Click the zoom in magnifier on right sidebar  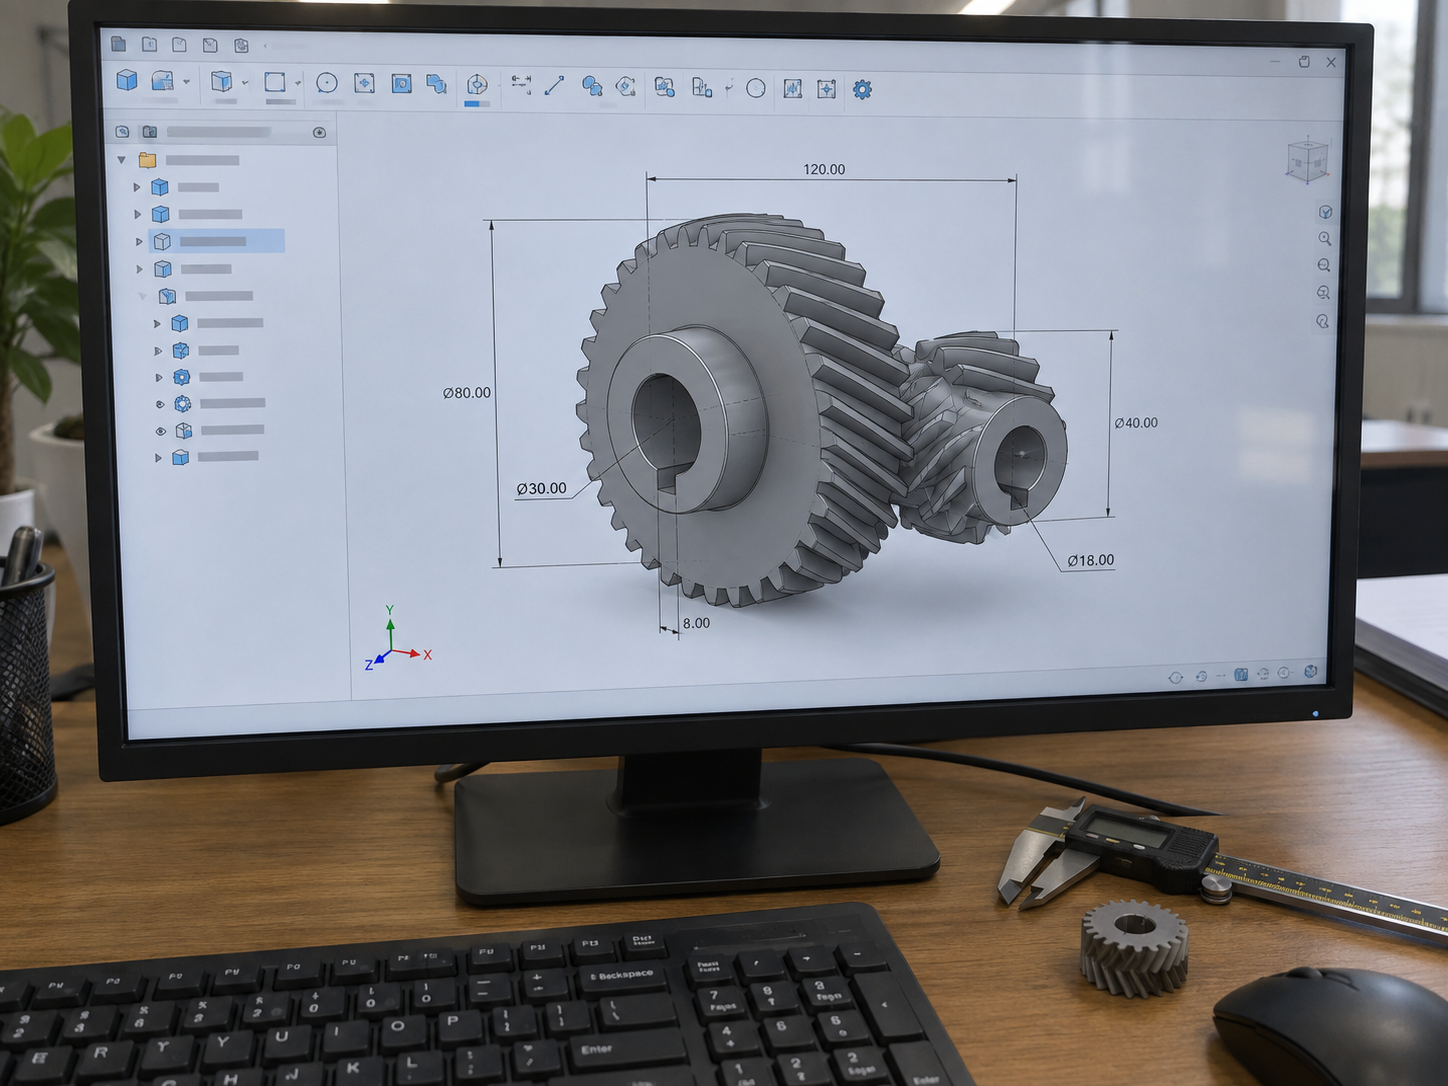coord(1324,239)
